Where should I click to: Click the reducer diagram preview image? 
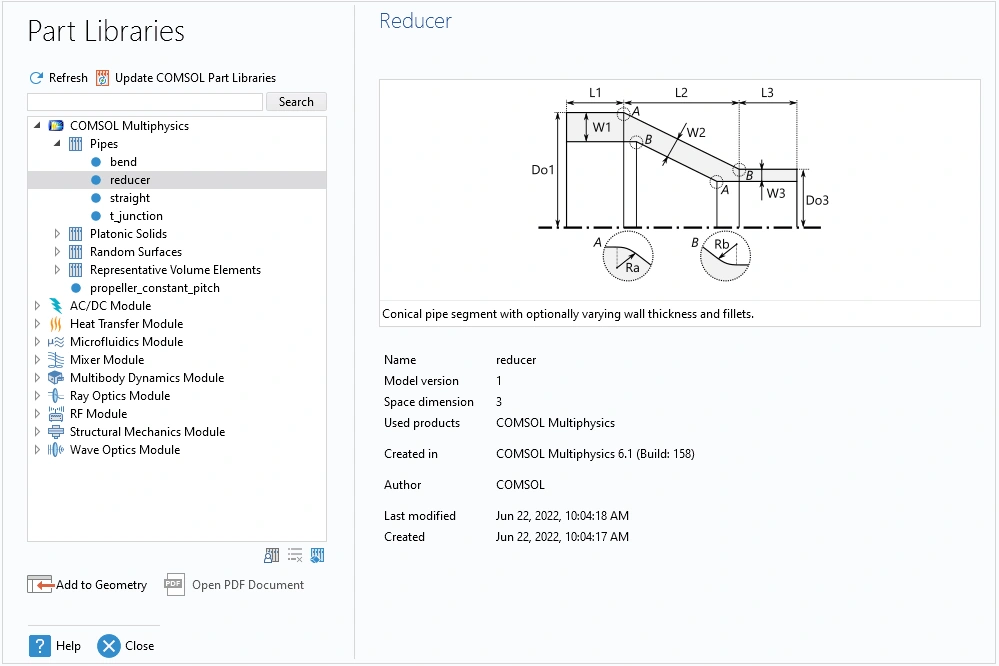click(x=679, y=190)
